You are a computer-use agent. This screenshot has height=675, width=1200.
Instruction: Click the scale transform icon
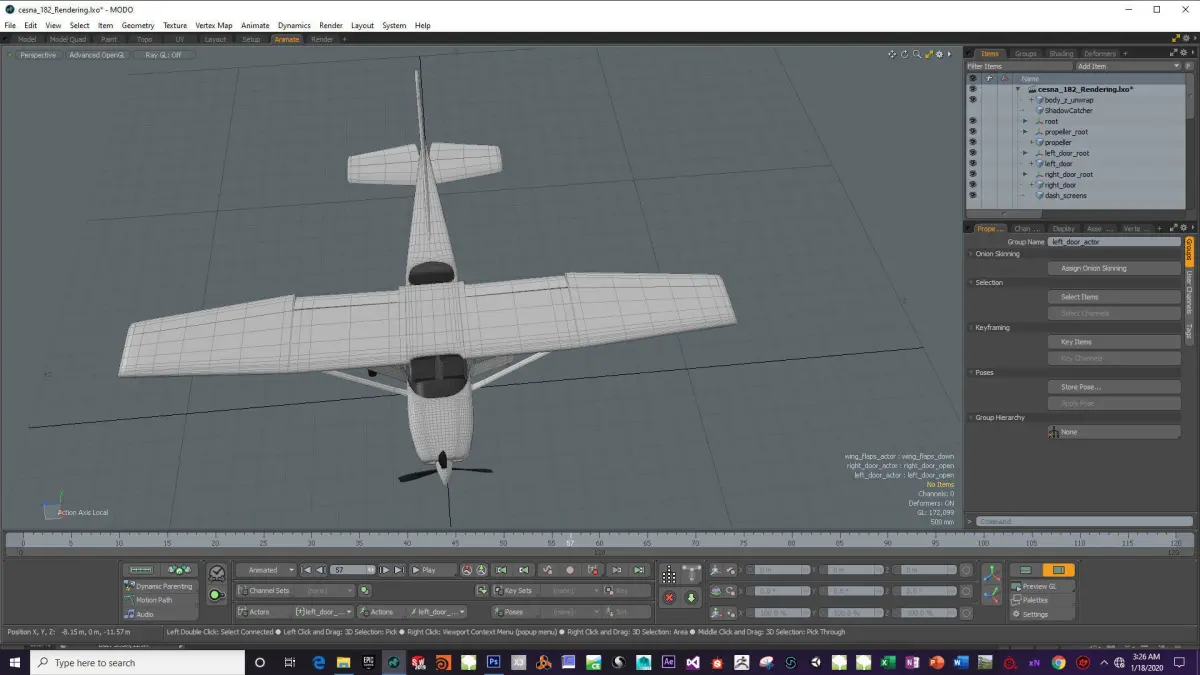point(715,612)
